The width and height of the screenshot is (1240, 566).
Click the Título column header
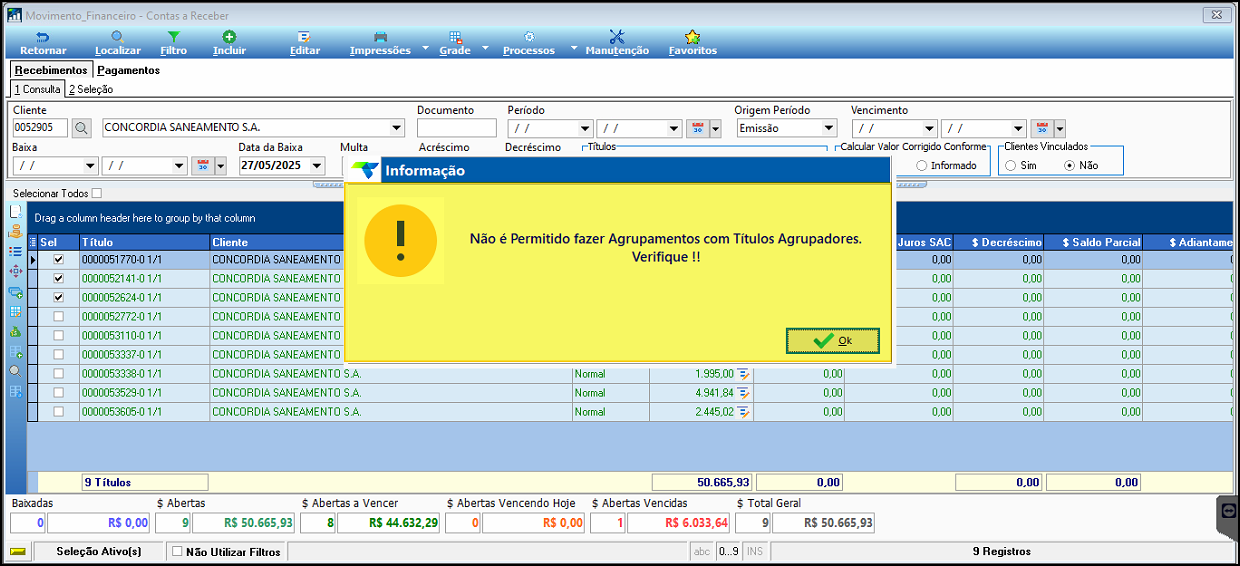click(x=145, y=242)
